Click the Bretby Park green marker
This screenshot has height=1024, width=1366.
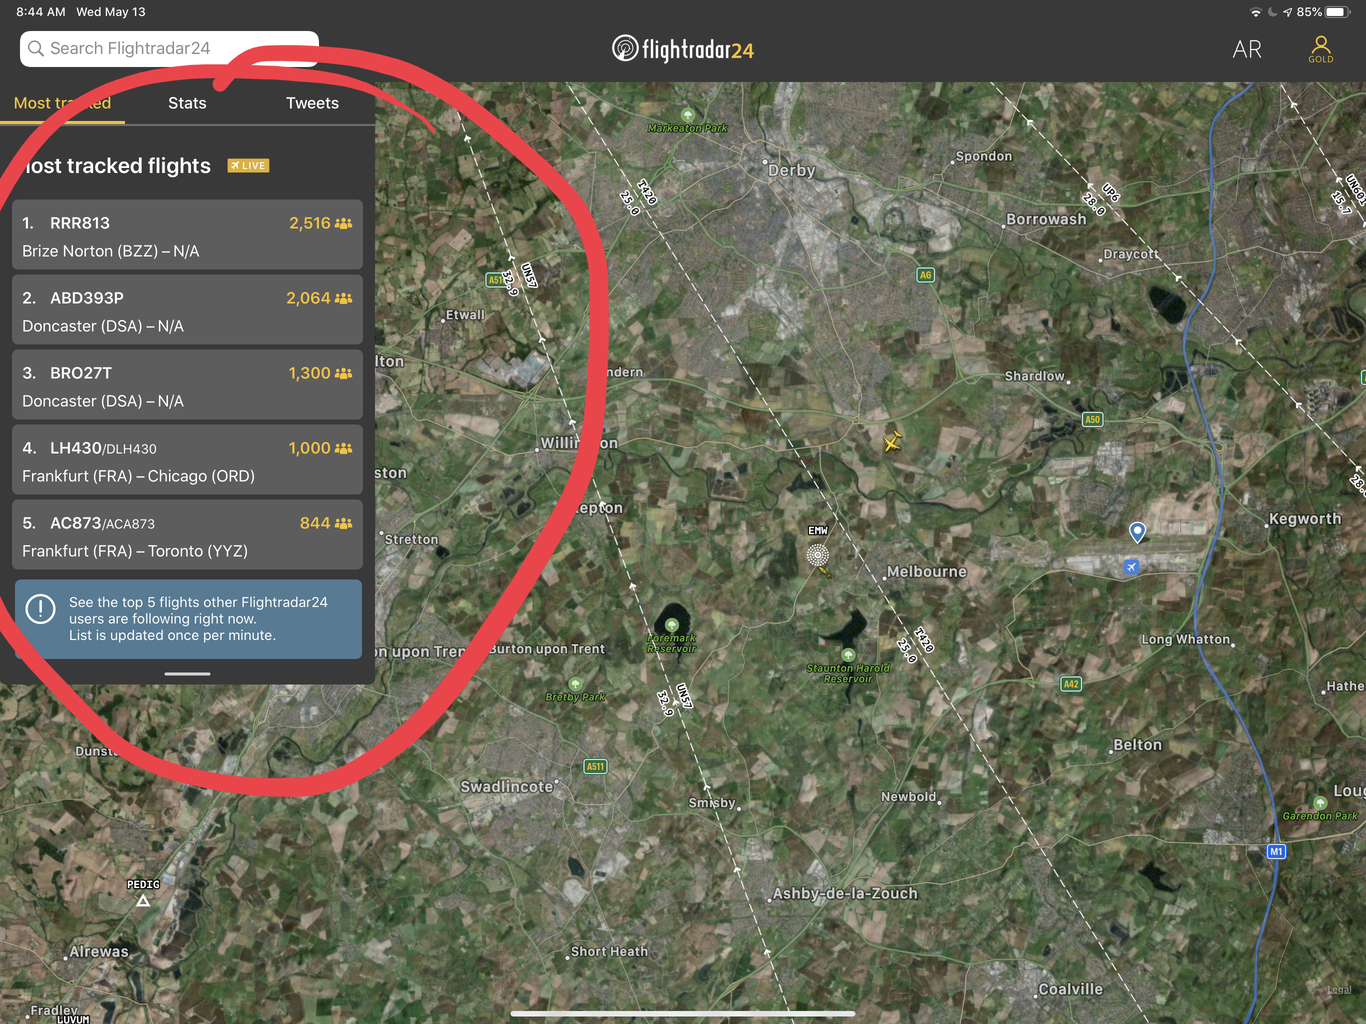575,685
